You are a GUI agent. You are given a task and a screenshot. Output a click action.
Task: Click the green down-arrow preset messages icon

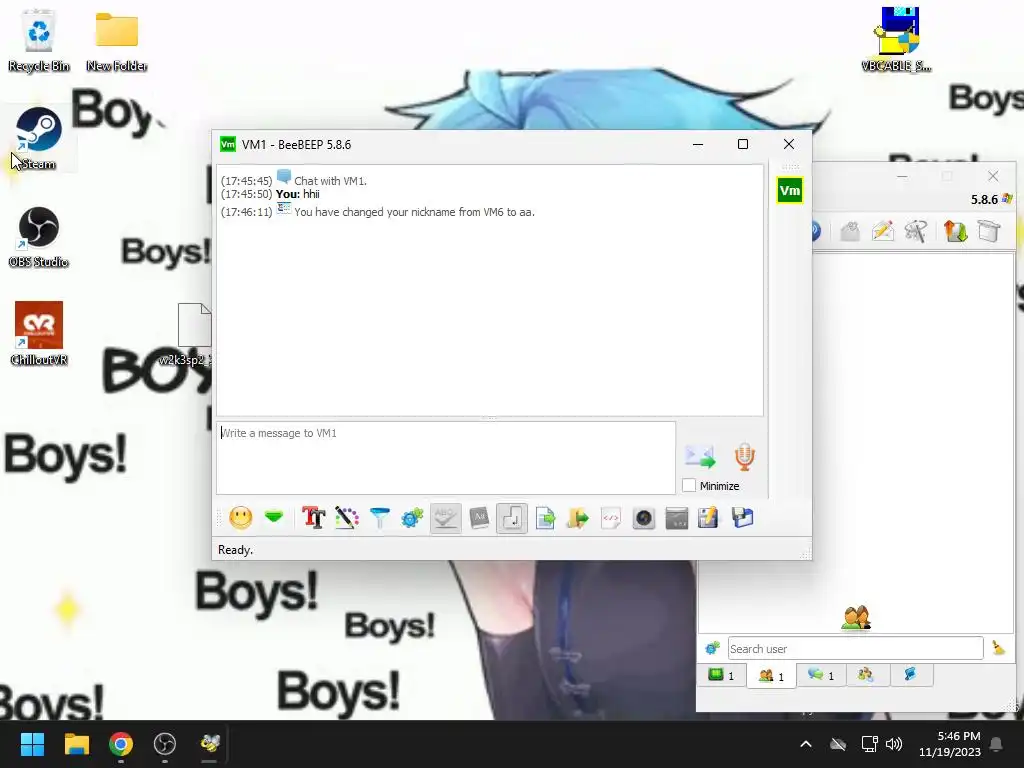(x=274, y=518)
